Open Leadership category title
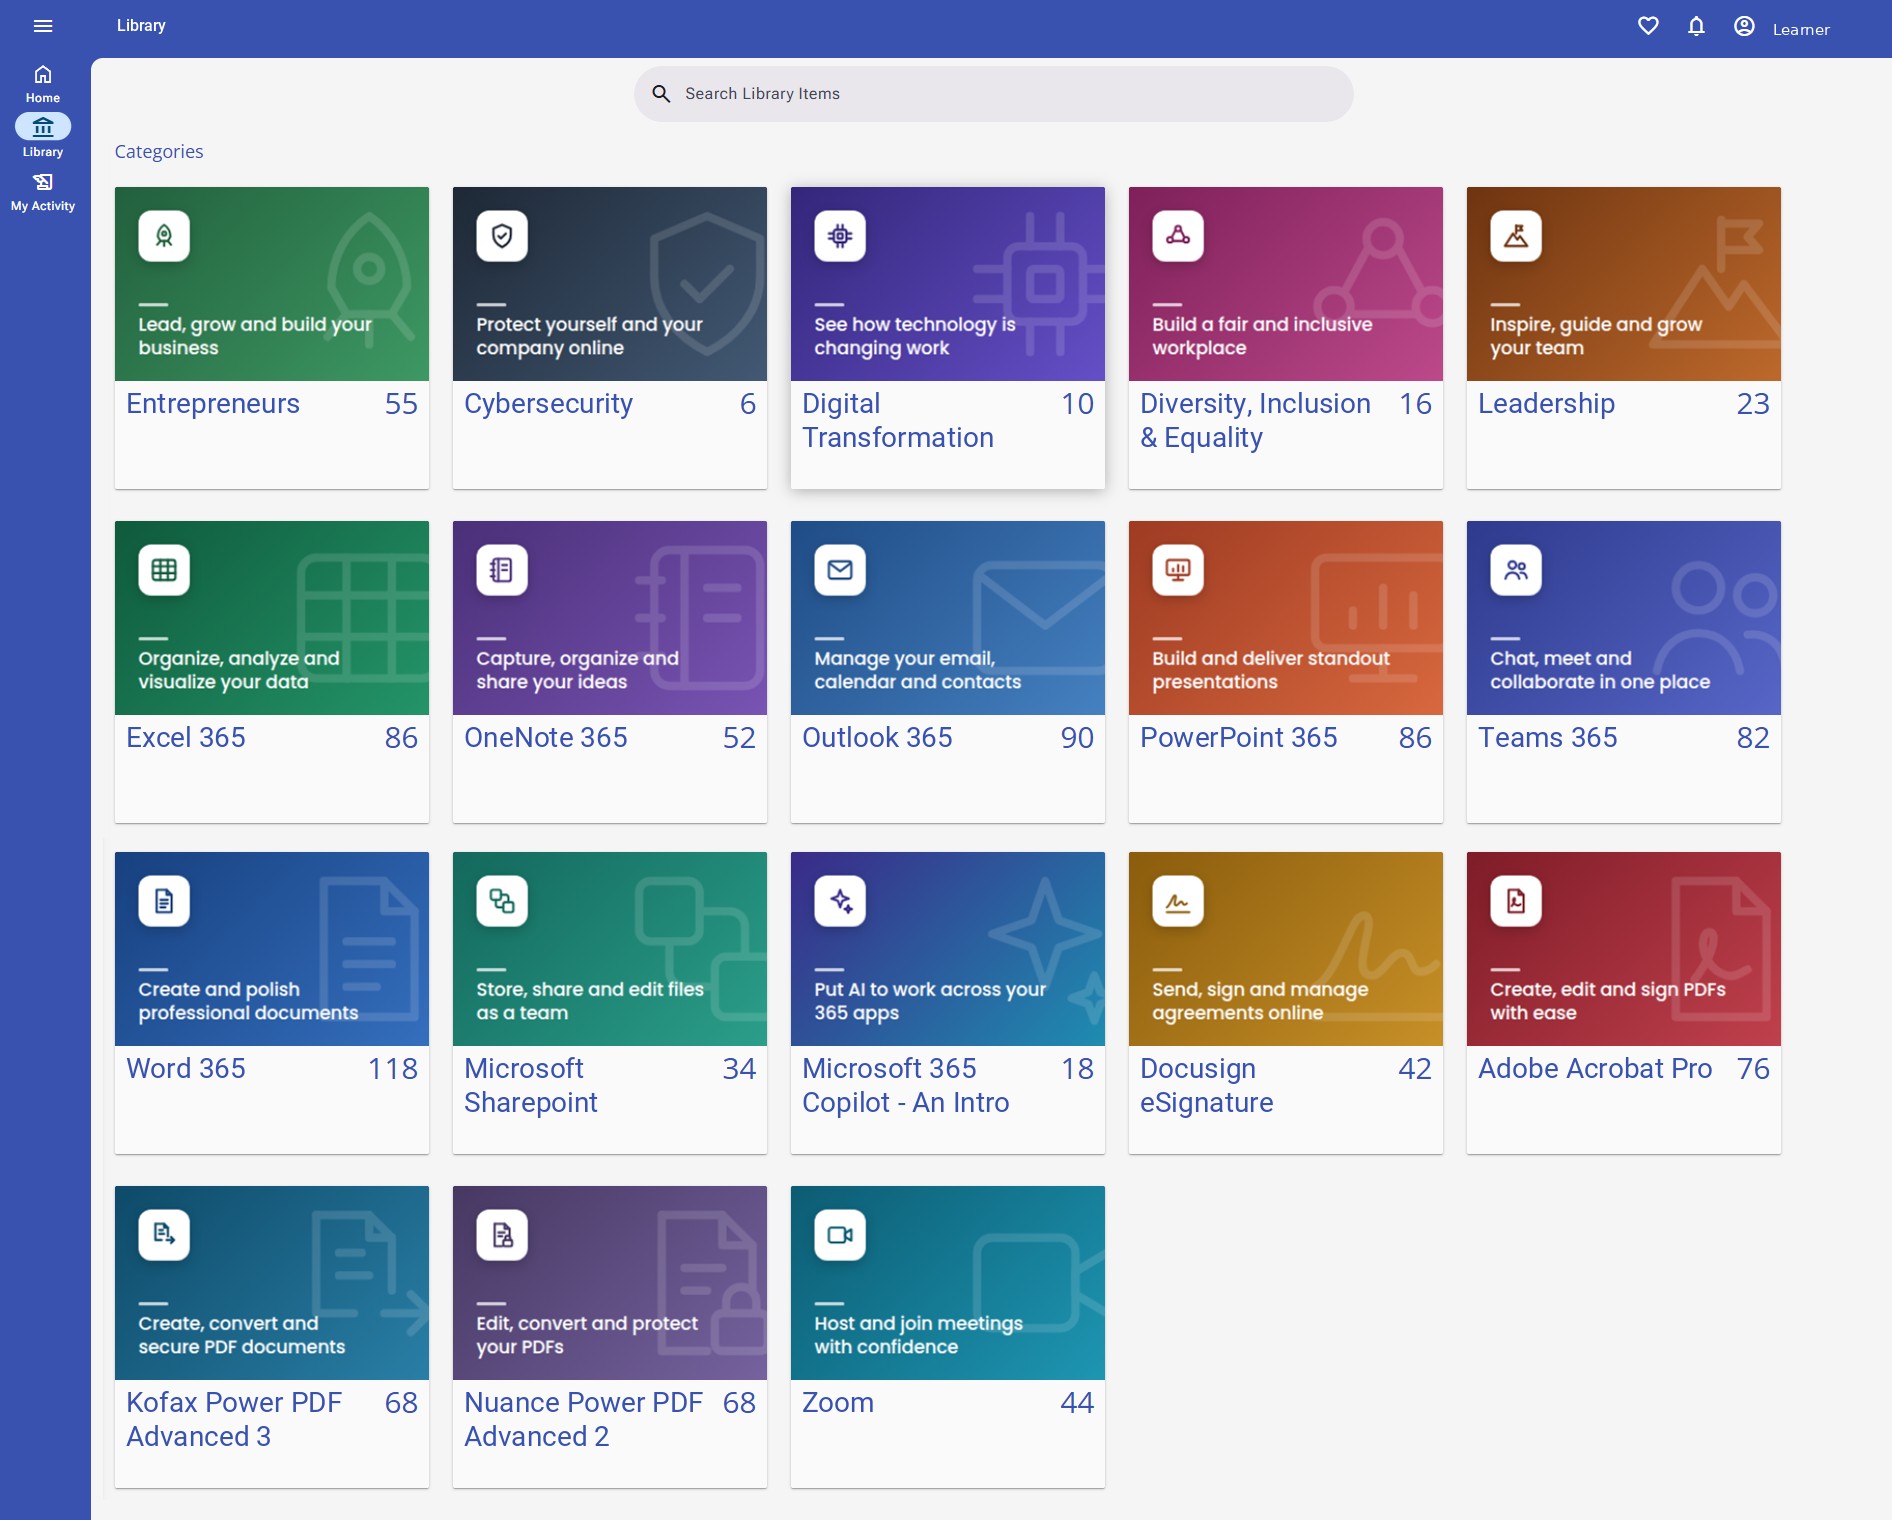Viewport: 1892px width, 1520px height. click(x=1546, y=404)
